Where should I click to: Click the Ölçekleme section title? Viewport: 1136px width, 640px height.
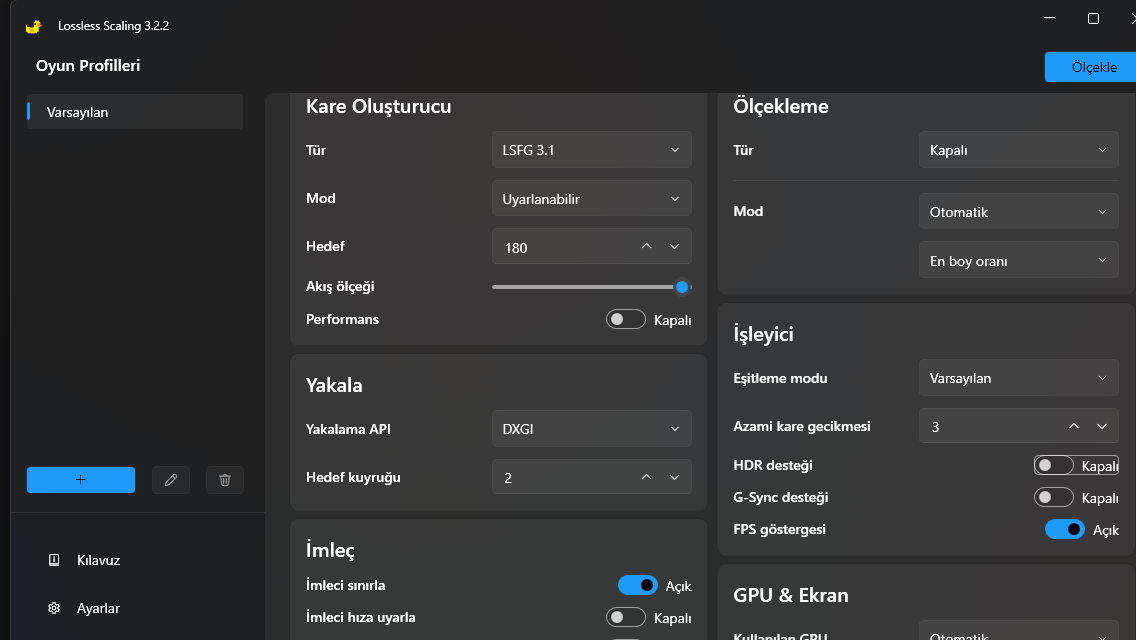[x=780, y=107]
